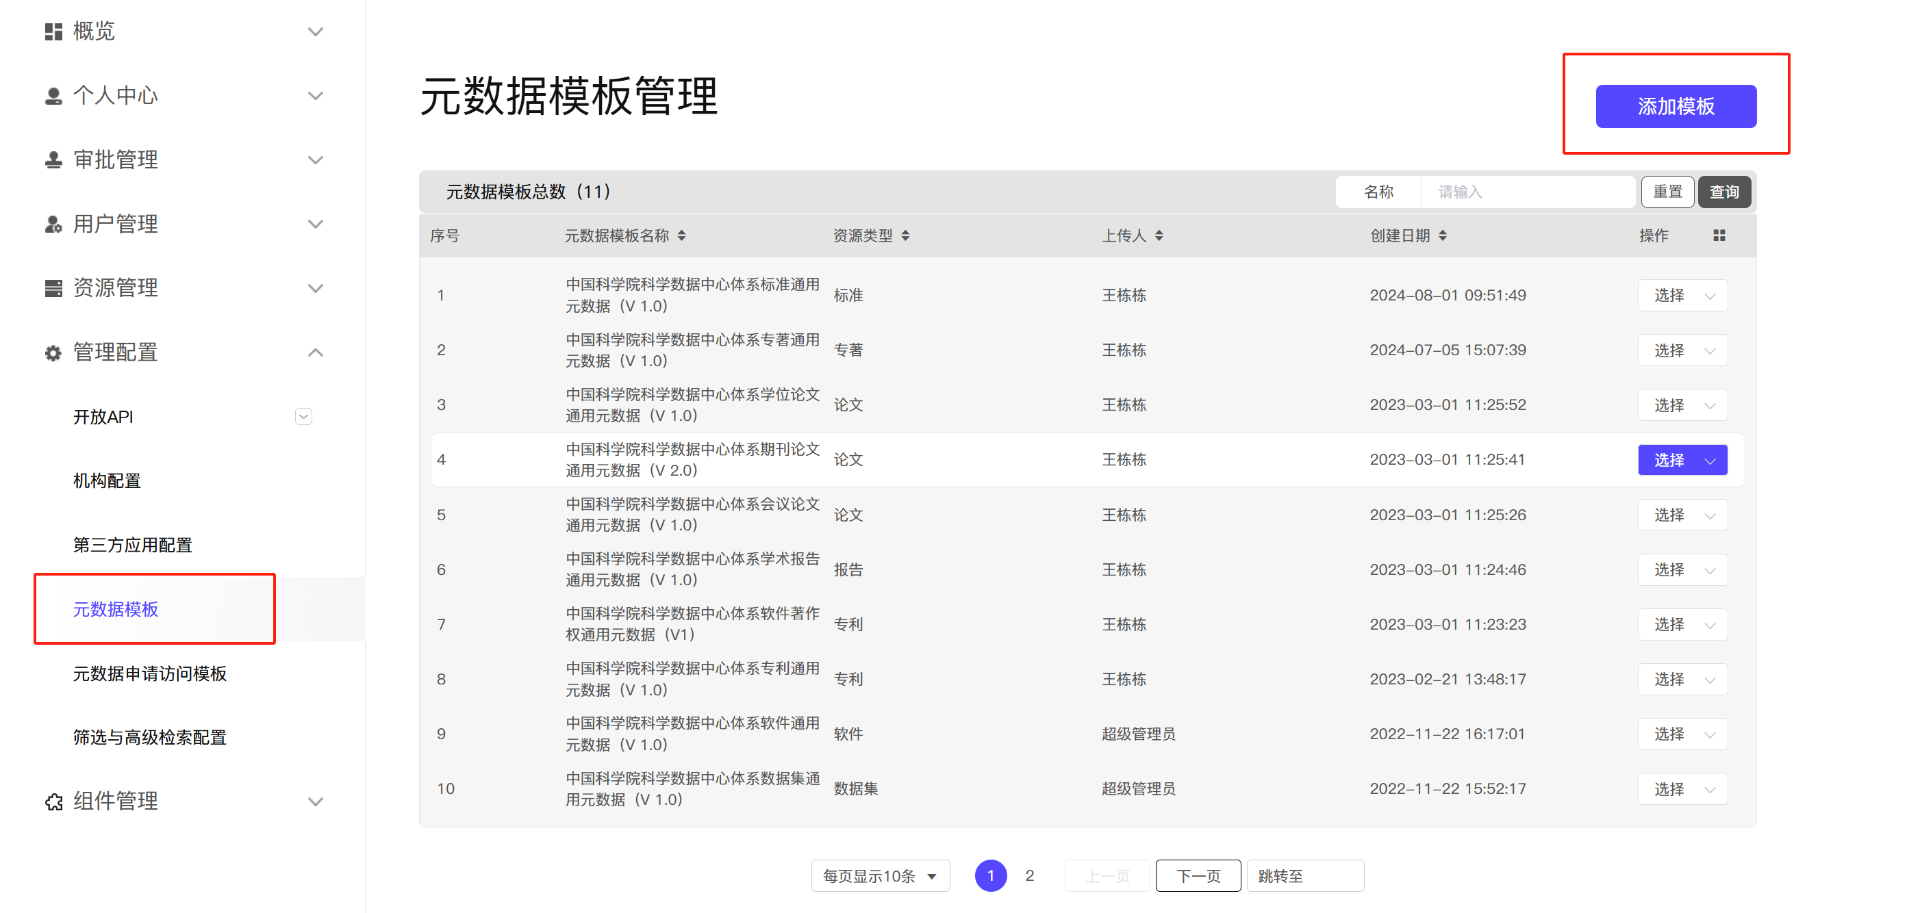The image size is (1920, 913).
Task: Open 开放API menu item
Action: 103,417
